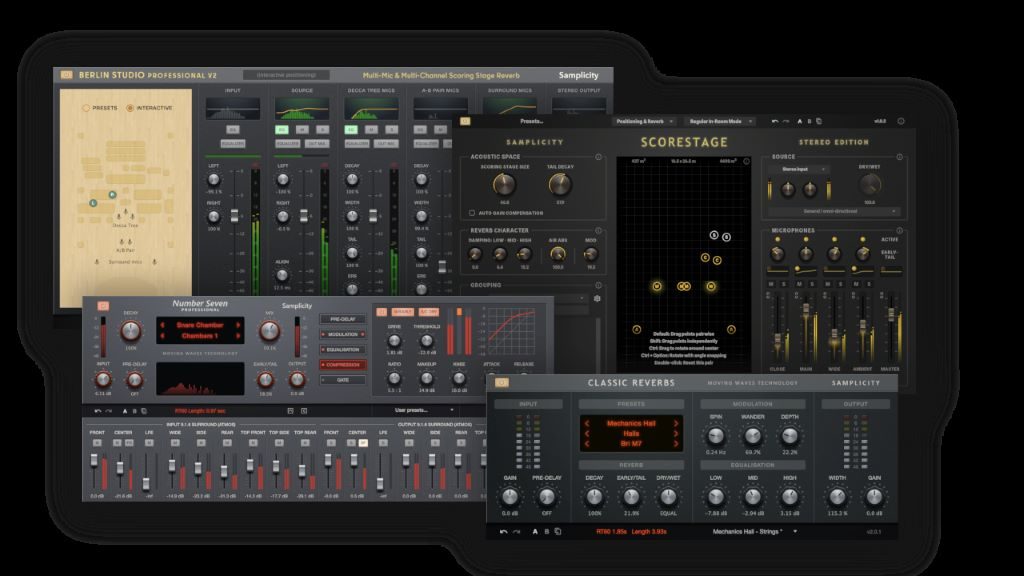Open Interactive positioning dropdown in Berlin Studio

point(287,75)
